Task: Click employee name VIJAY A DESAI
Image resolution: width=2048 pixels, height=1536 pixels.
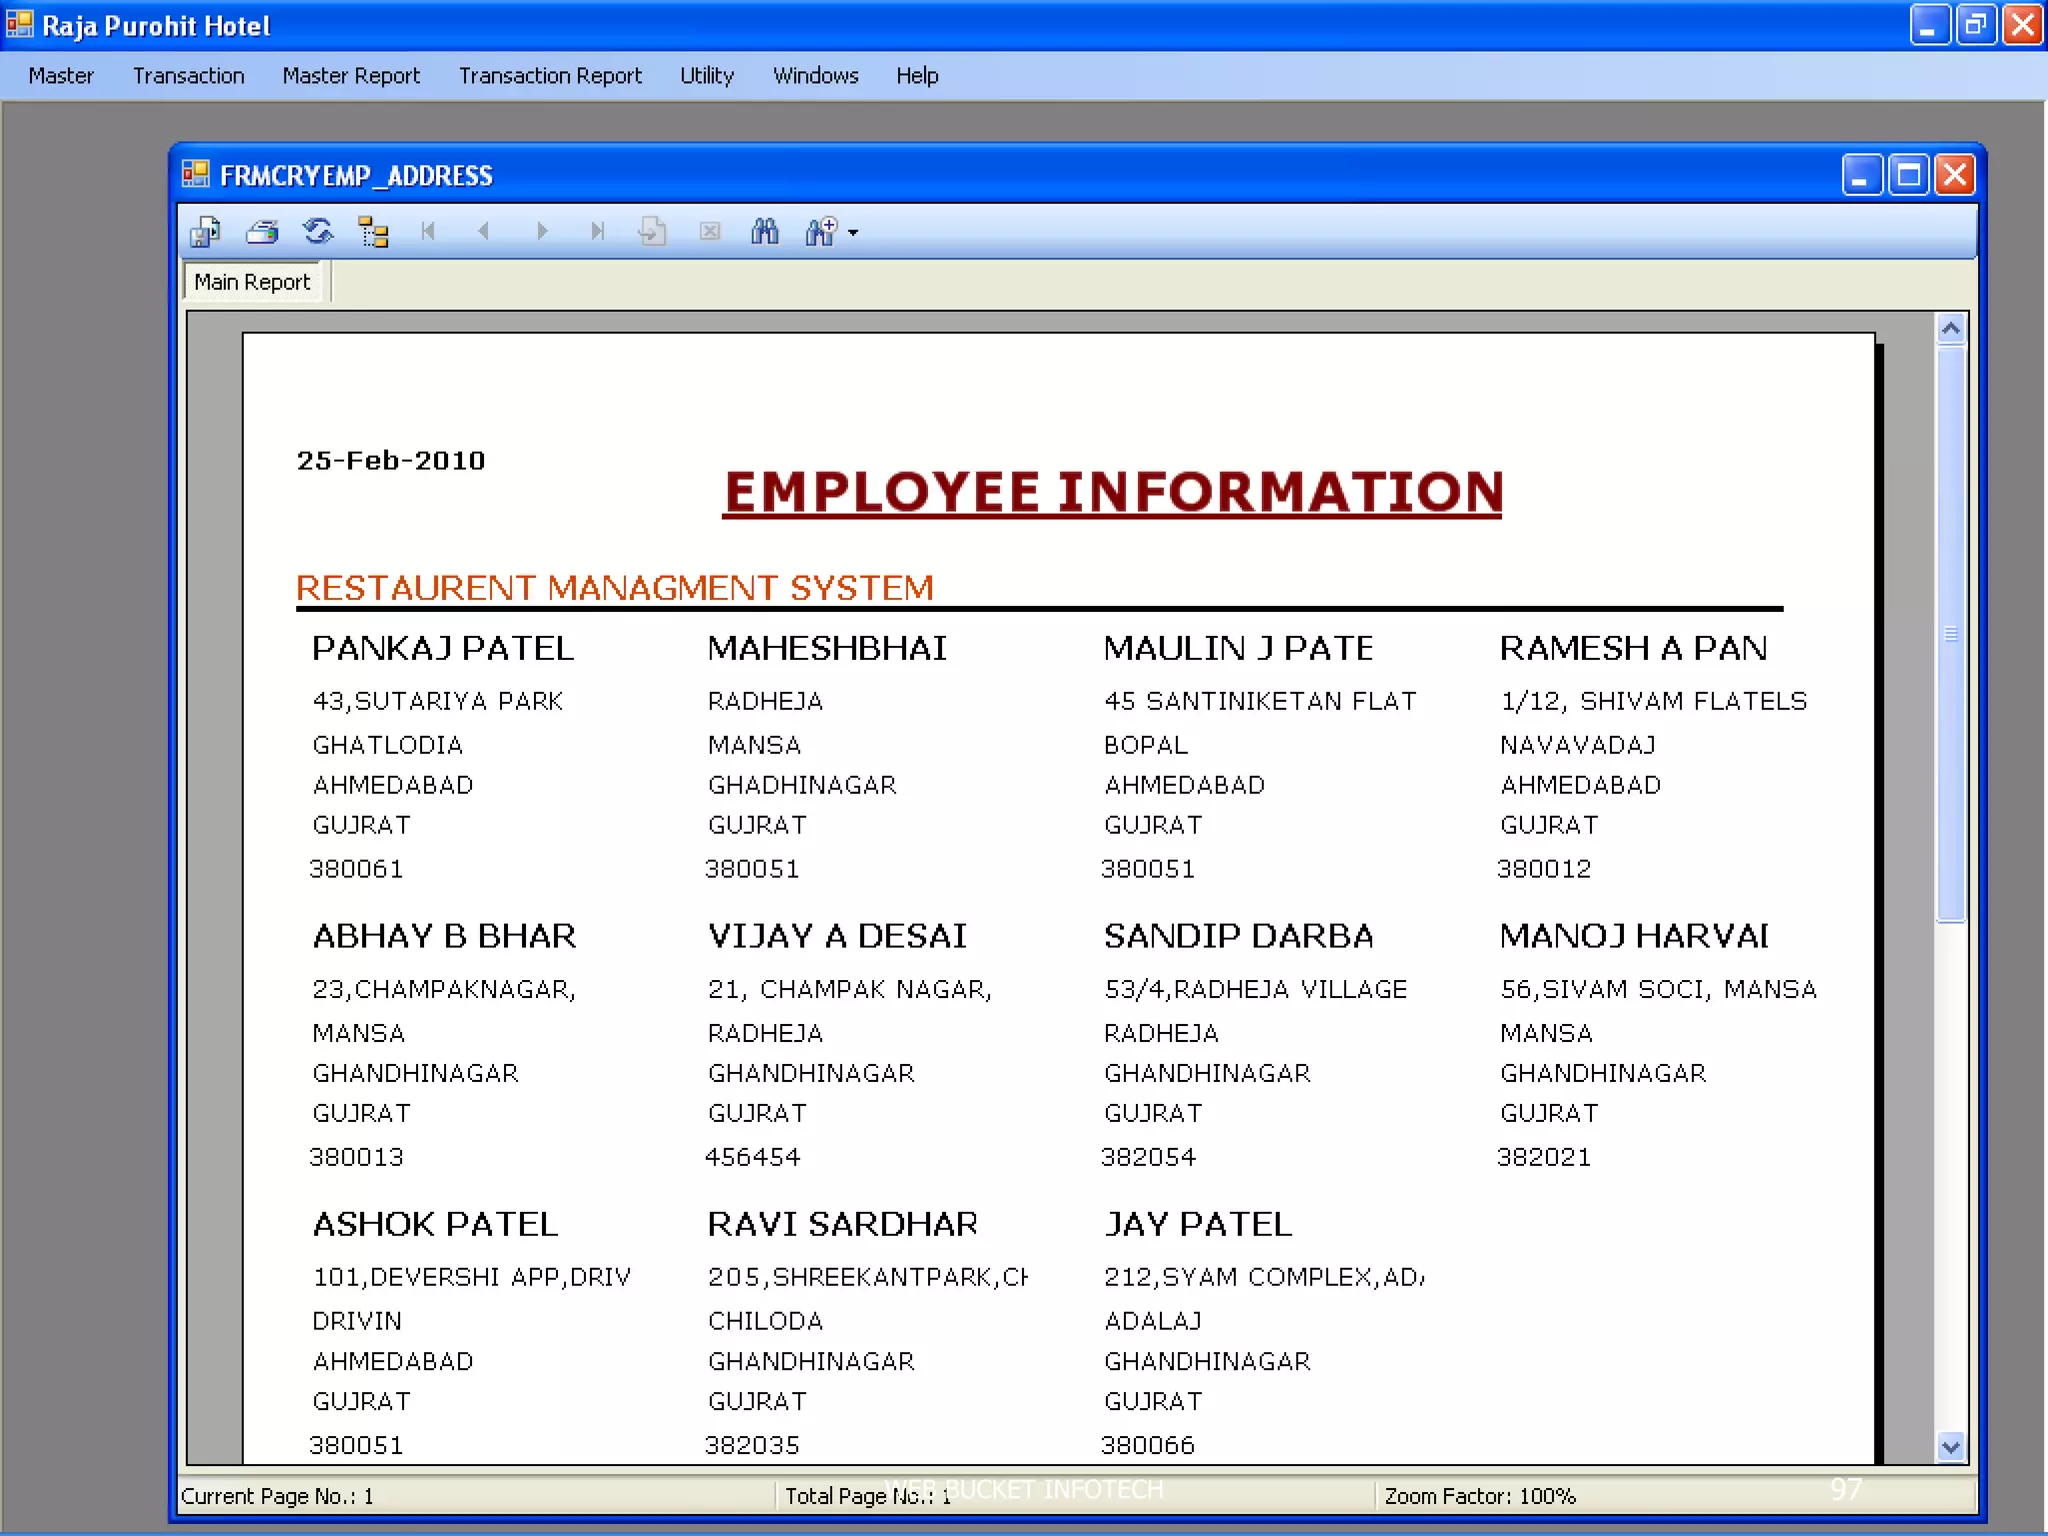Action: [x=837, y=936]
